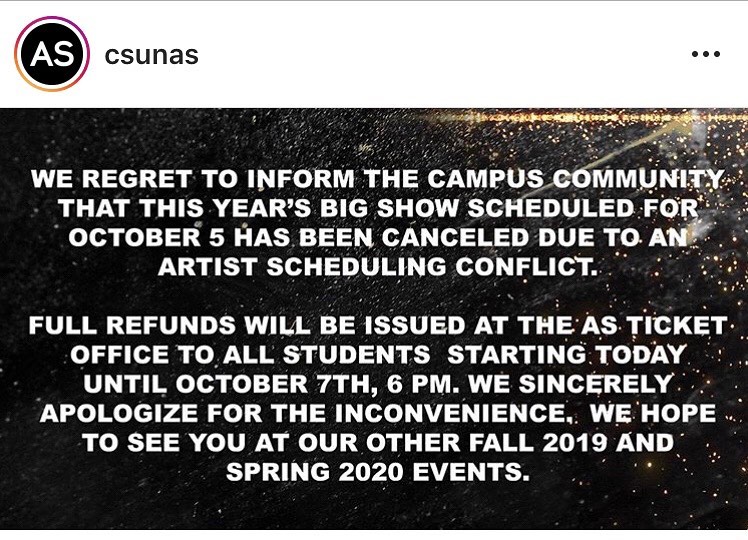Image resolution: width=748 pixels, height=540 pixels.
Task: Click the 'ARTIST SCHEDULING CONFLICT' line
Action: (x=377, y=267)
